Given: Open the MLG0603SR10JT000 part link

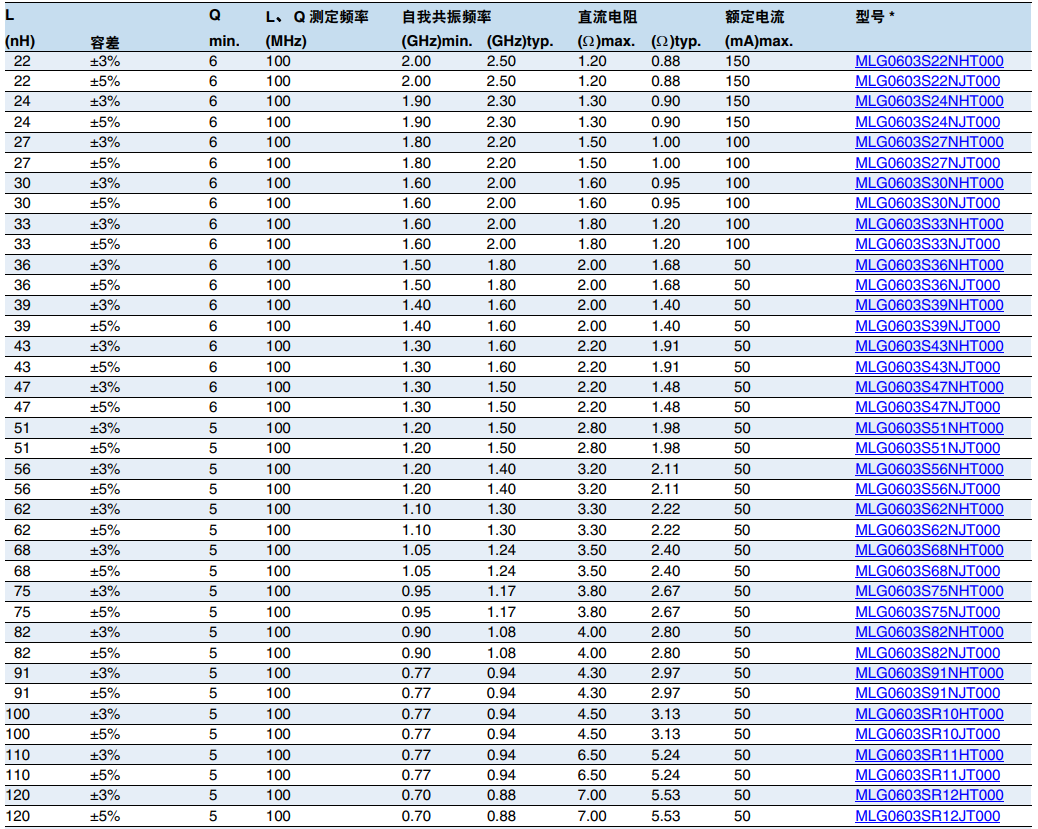Looking at the screenshot, I should pos(927,734).
